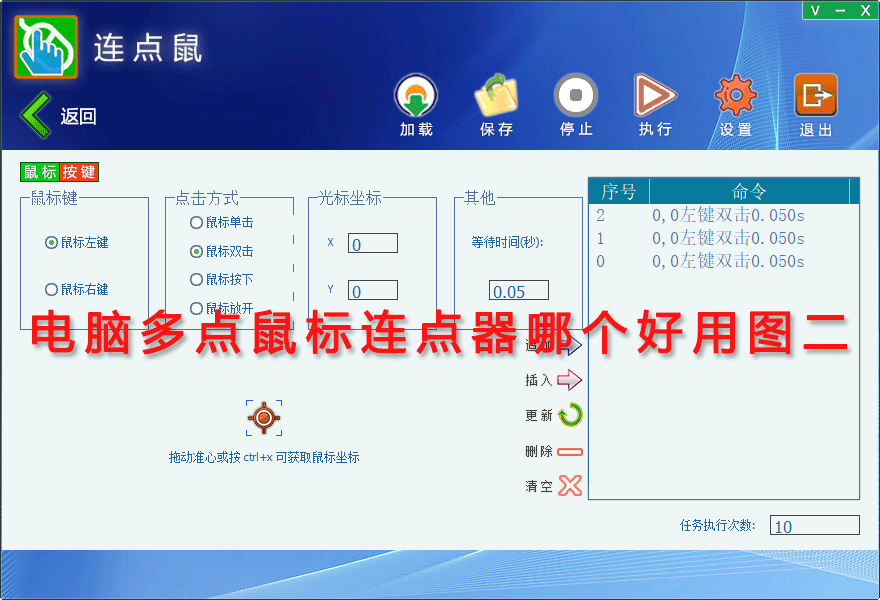
Task: Stop execution with the 停止 icon
Action: (576, 95)
